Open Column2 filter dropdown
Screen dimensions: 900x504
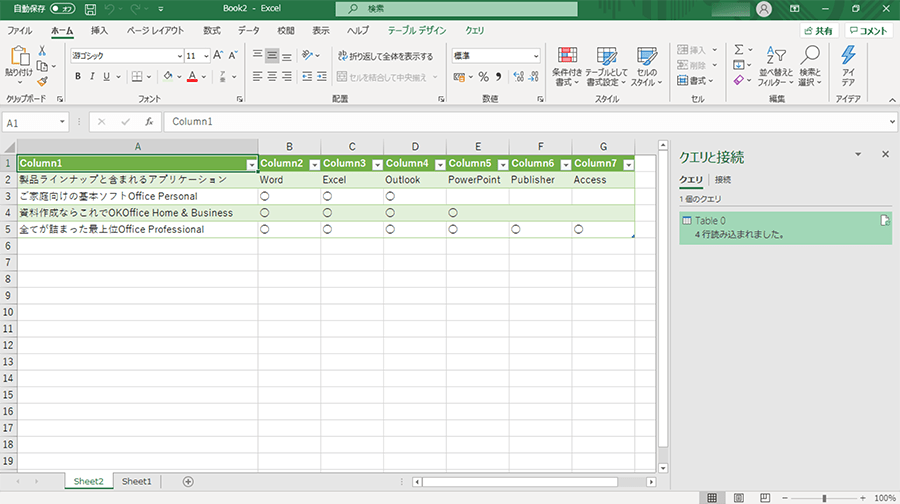315,165
